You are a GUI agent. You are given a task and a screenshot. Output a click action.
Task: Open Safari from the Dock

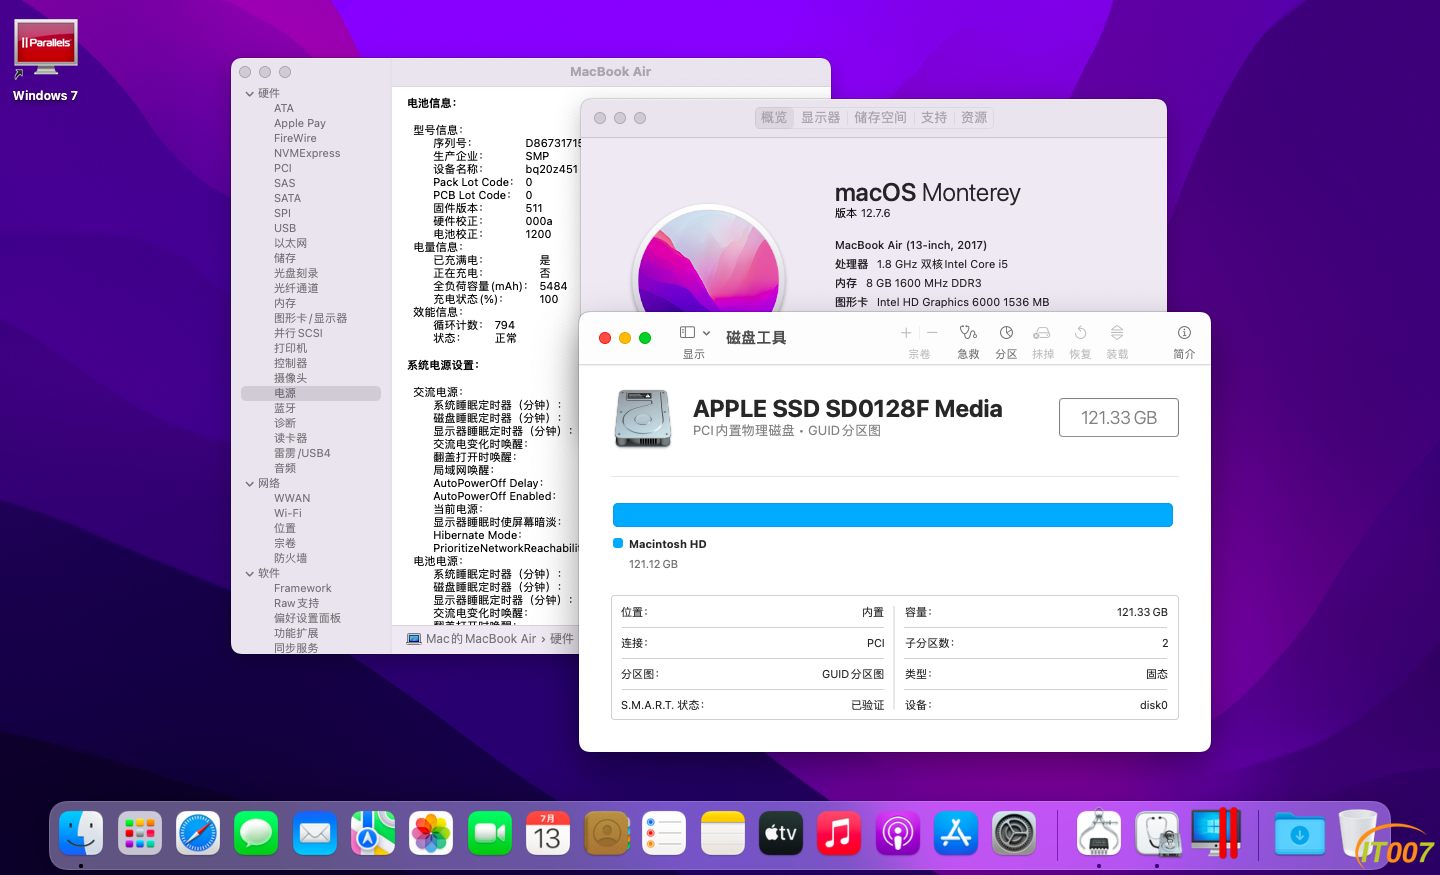[x=198, y=833]
